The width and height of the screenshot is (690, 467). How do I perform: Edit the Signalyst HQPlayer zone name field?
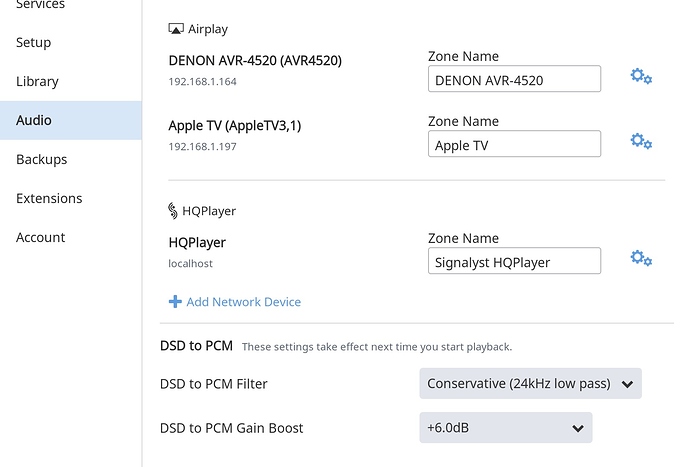[x=514, y=261]
